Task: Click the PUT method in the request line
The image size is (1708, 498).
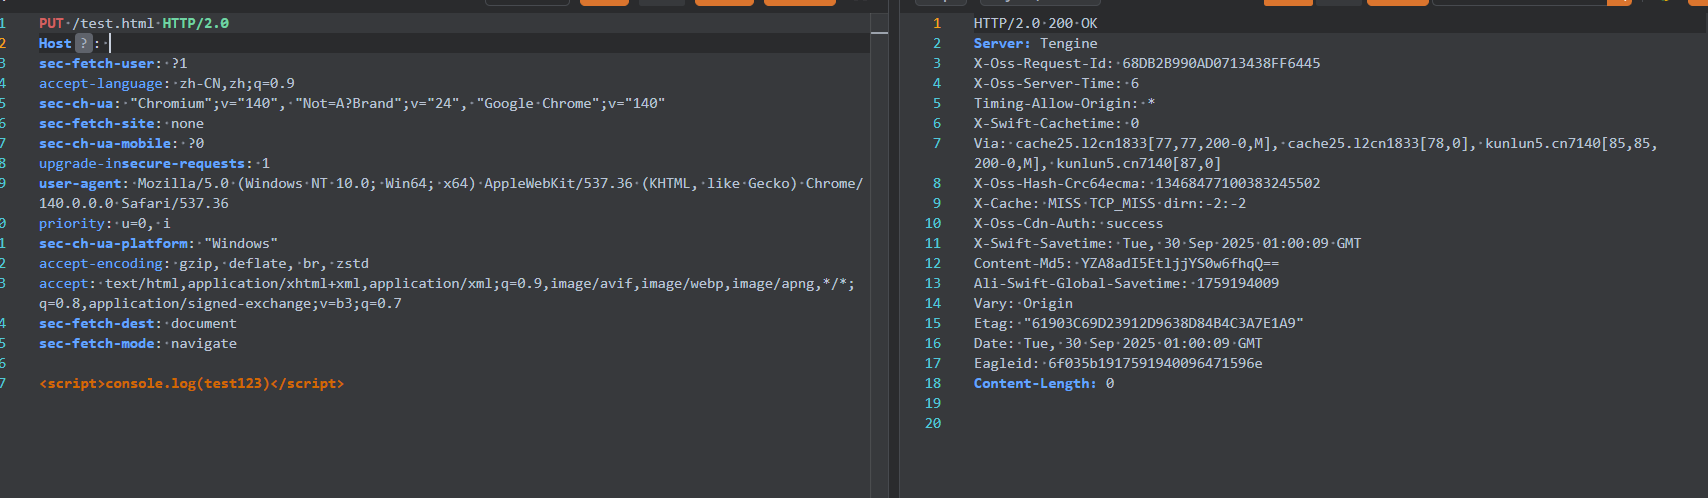Action: (x=51, y=23)
